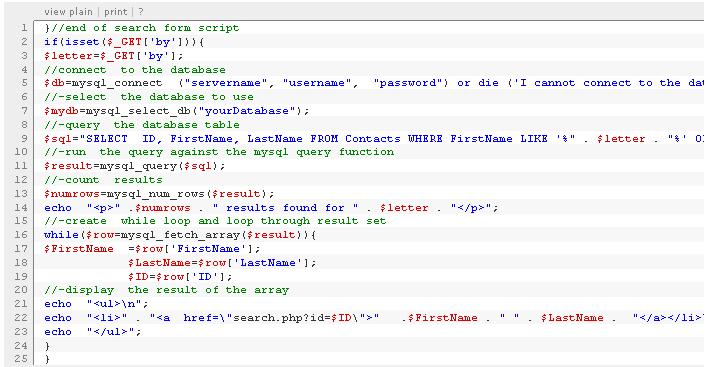Click the mysql_connect code line
Image resolution: width=710 pixels, height=367 pixels.
374,83
